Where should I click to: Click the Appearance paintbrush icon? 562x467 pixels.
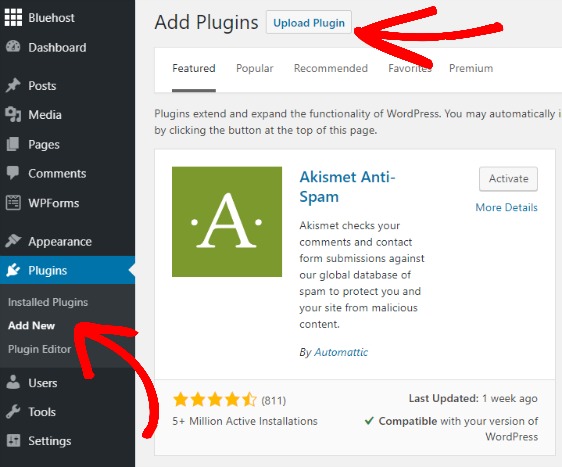(x=13, y=241)
